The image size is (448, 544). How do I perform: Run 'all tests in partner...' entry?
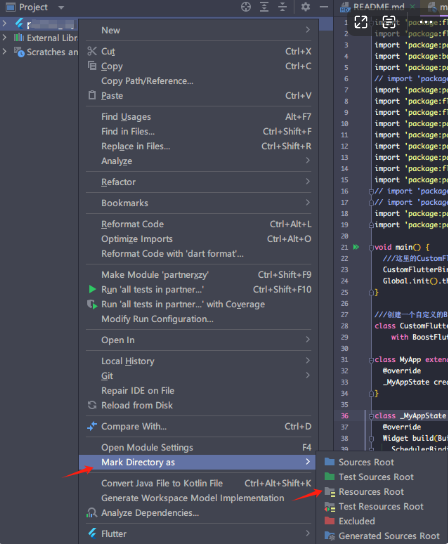pos(198,289)
